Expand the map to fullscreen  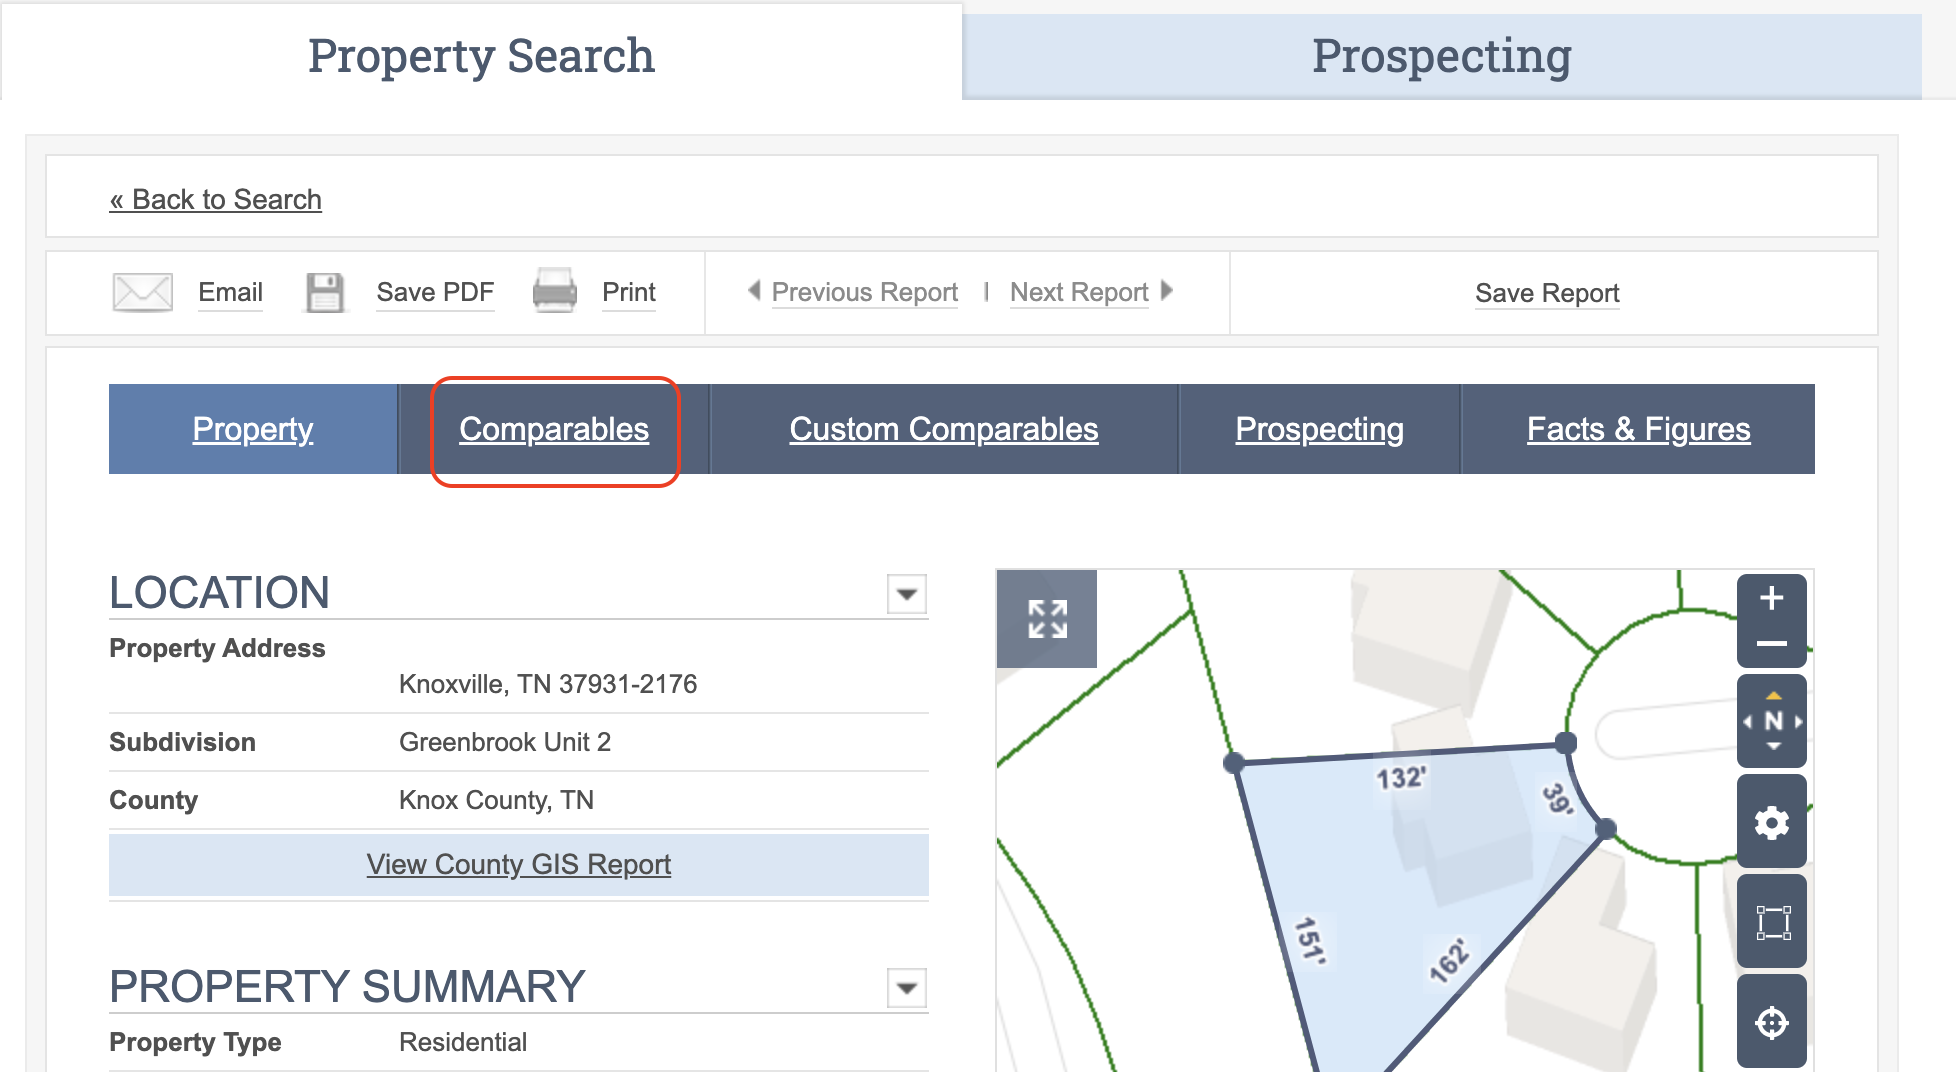click(x=1047, y=619)
